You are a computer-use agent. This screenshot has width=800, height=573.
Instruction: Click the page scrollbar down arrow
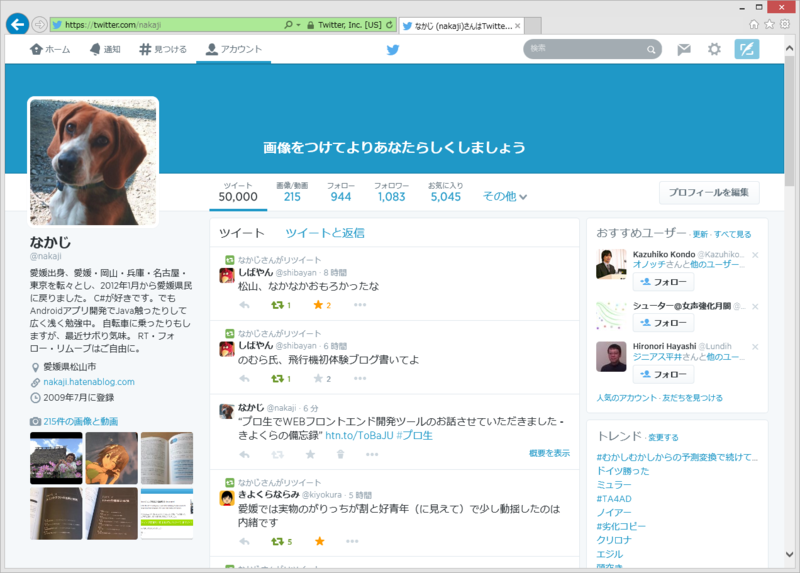(789, 554)
